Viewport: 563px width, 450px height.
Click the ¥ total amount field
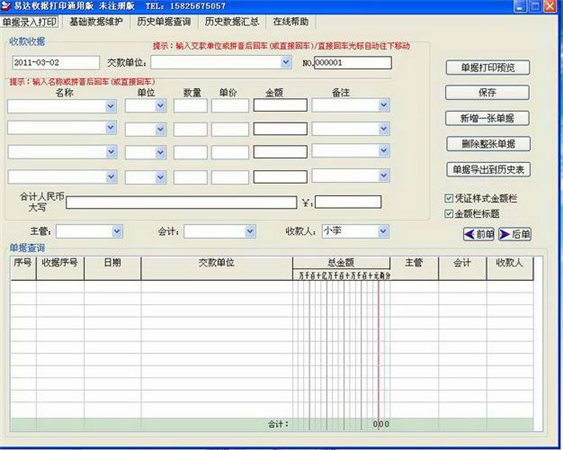[x=348, y=202]
